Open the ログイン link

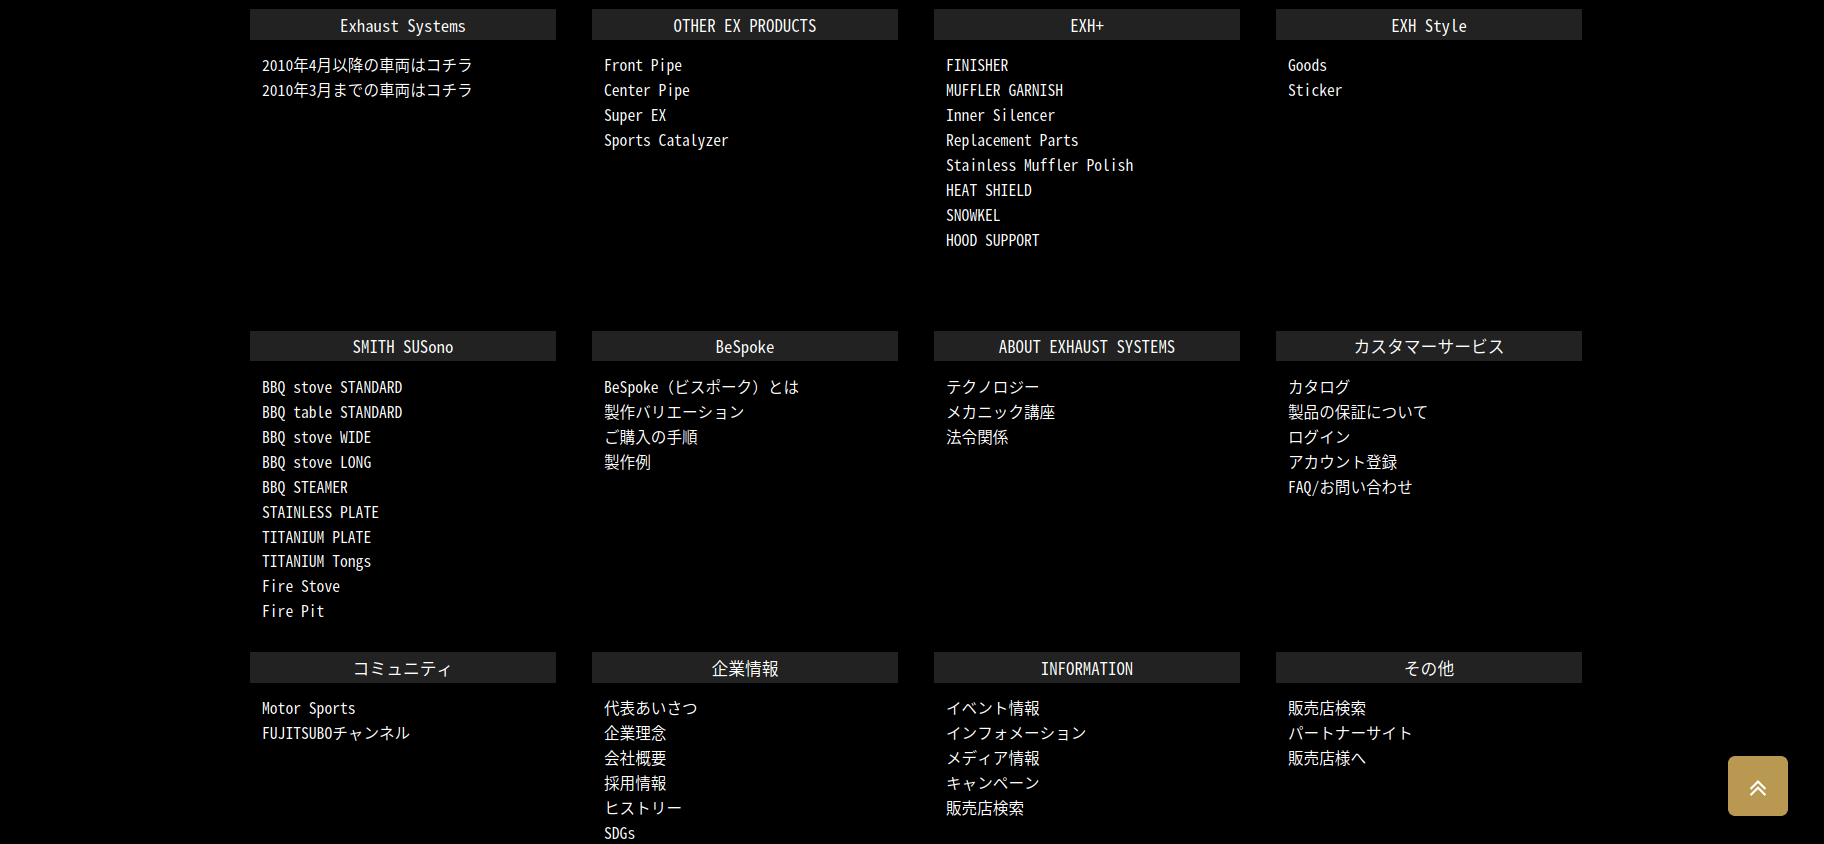click(x=1318, y=438)
